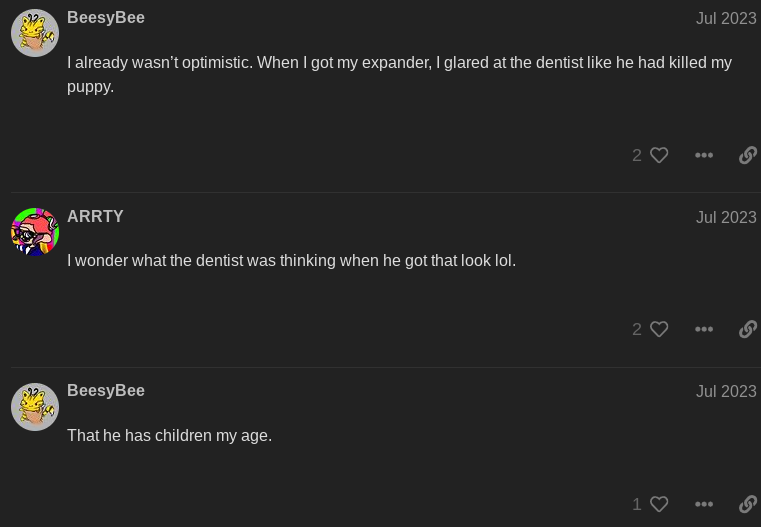Show like count on ARRTY's post
The width and height of the screenshot is (761, 527).
(x=637, y=329)
